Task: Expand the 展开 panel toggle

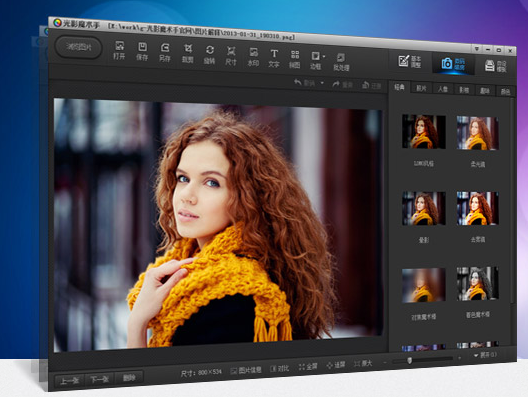Action: click(x=485, y=355)
